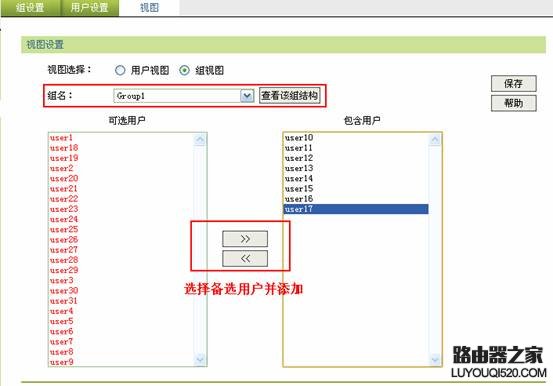This screenshot has height=386, width=553.
Task: Select user19 in available users list
Action: (x=122, y=158)
